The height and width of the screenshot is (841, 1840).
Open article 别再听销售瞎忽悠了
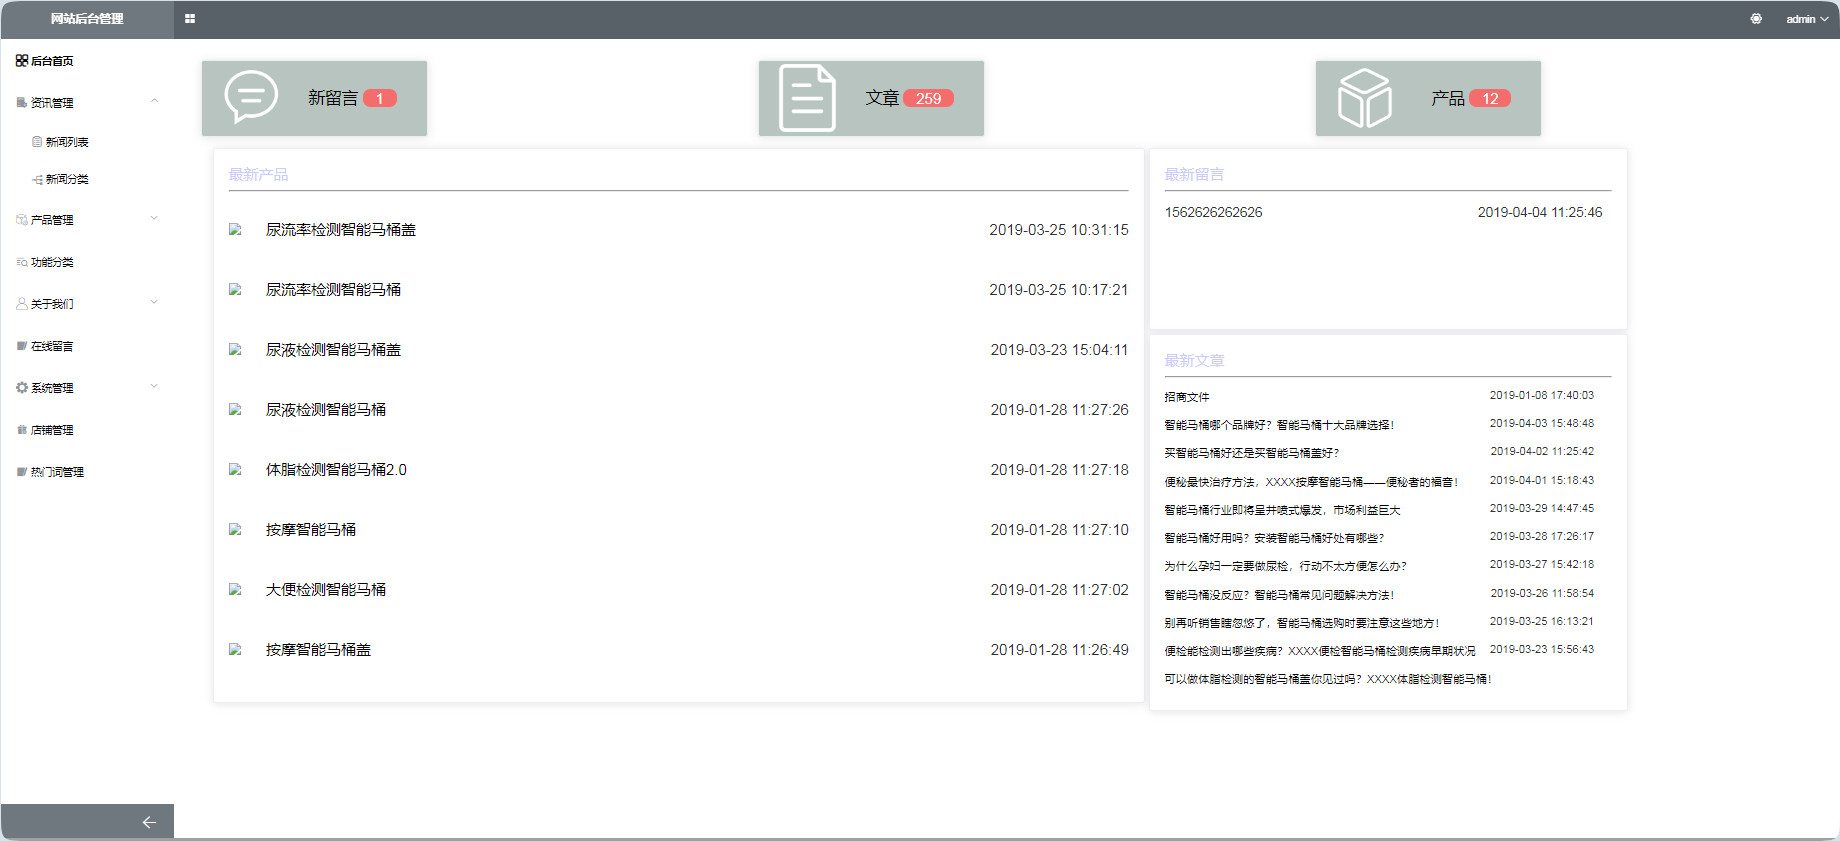coord(1302,623)
